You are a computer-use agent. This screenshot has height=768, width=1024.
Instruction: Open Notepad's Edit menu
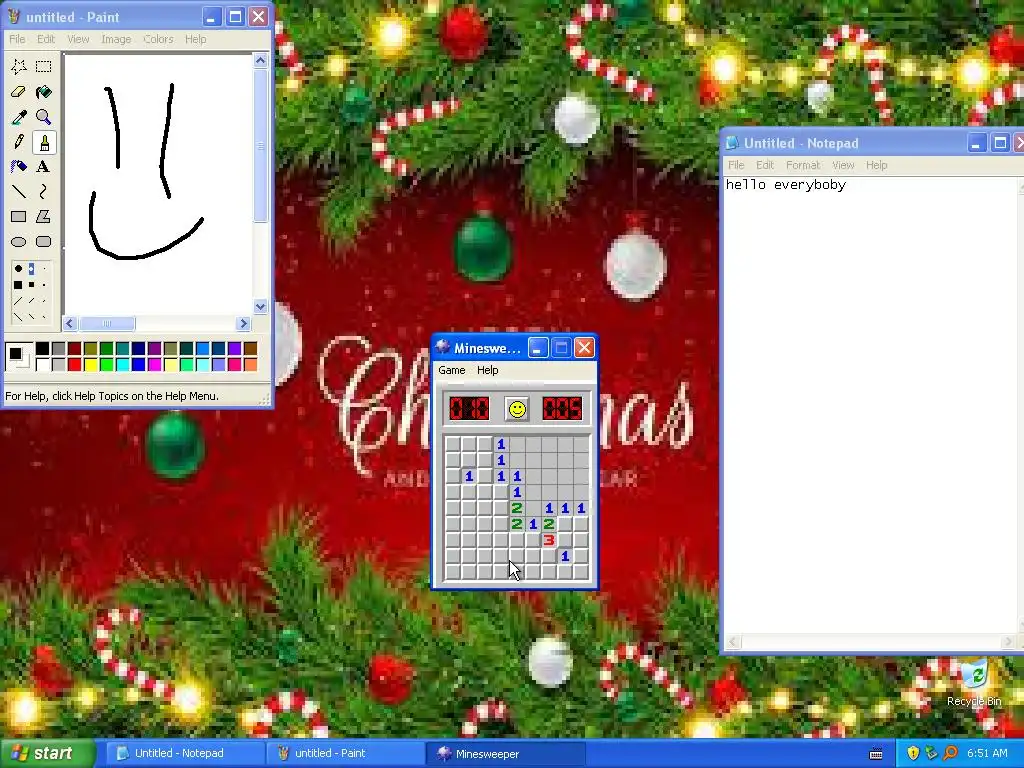(765, 165)
